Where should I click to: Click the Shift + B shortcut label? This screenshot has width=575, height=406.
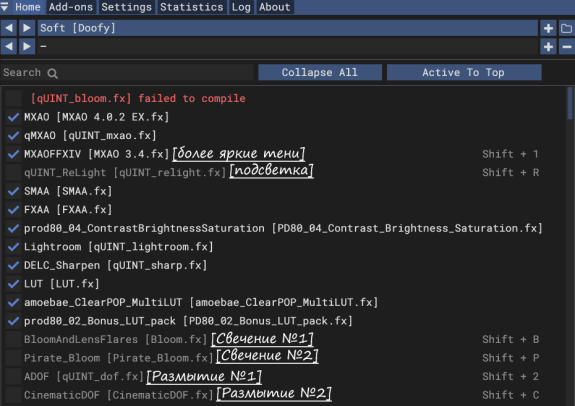(510, 339)
